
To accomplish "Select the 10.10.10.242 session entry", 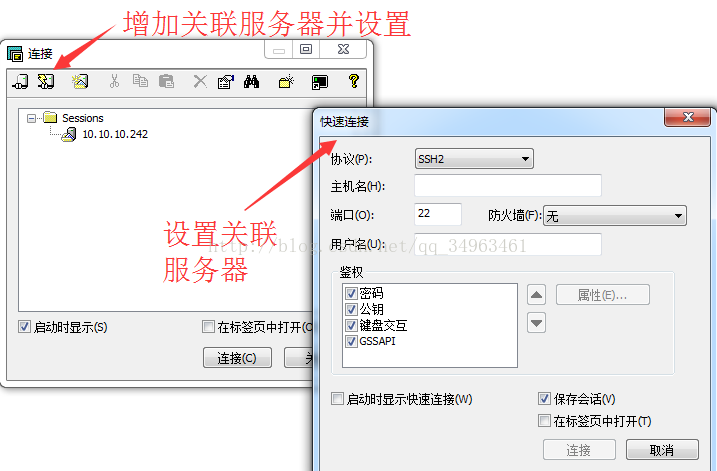I will 115,134.
